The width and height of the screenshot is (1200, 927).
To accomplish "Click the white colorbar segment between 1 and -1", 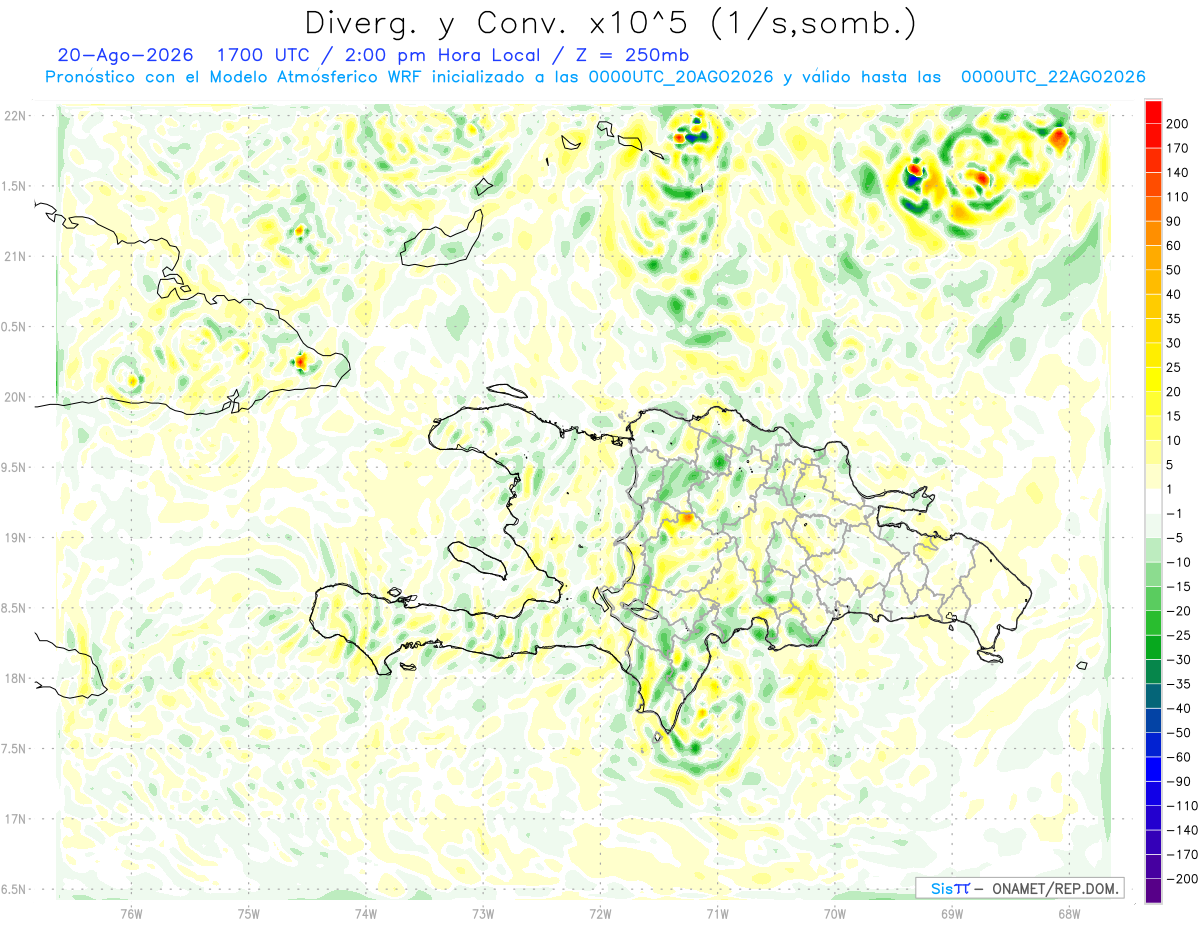I will 1153,502.
